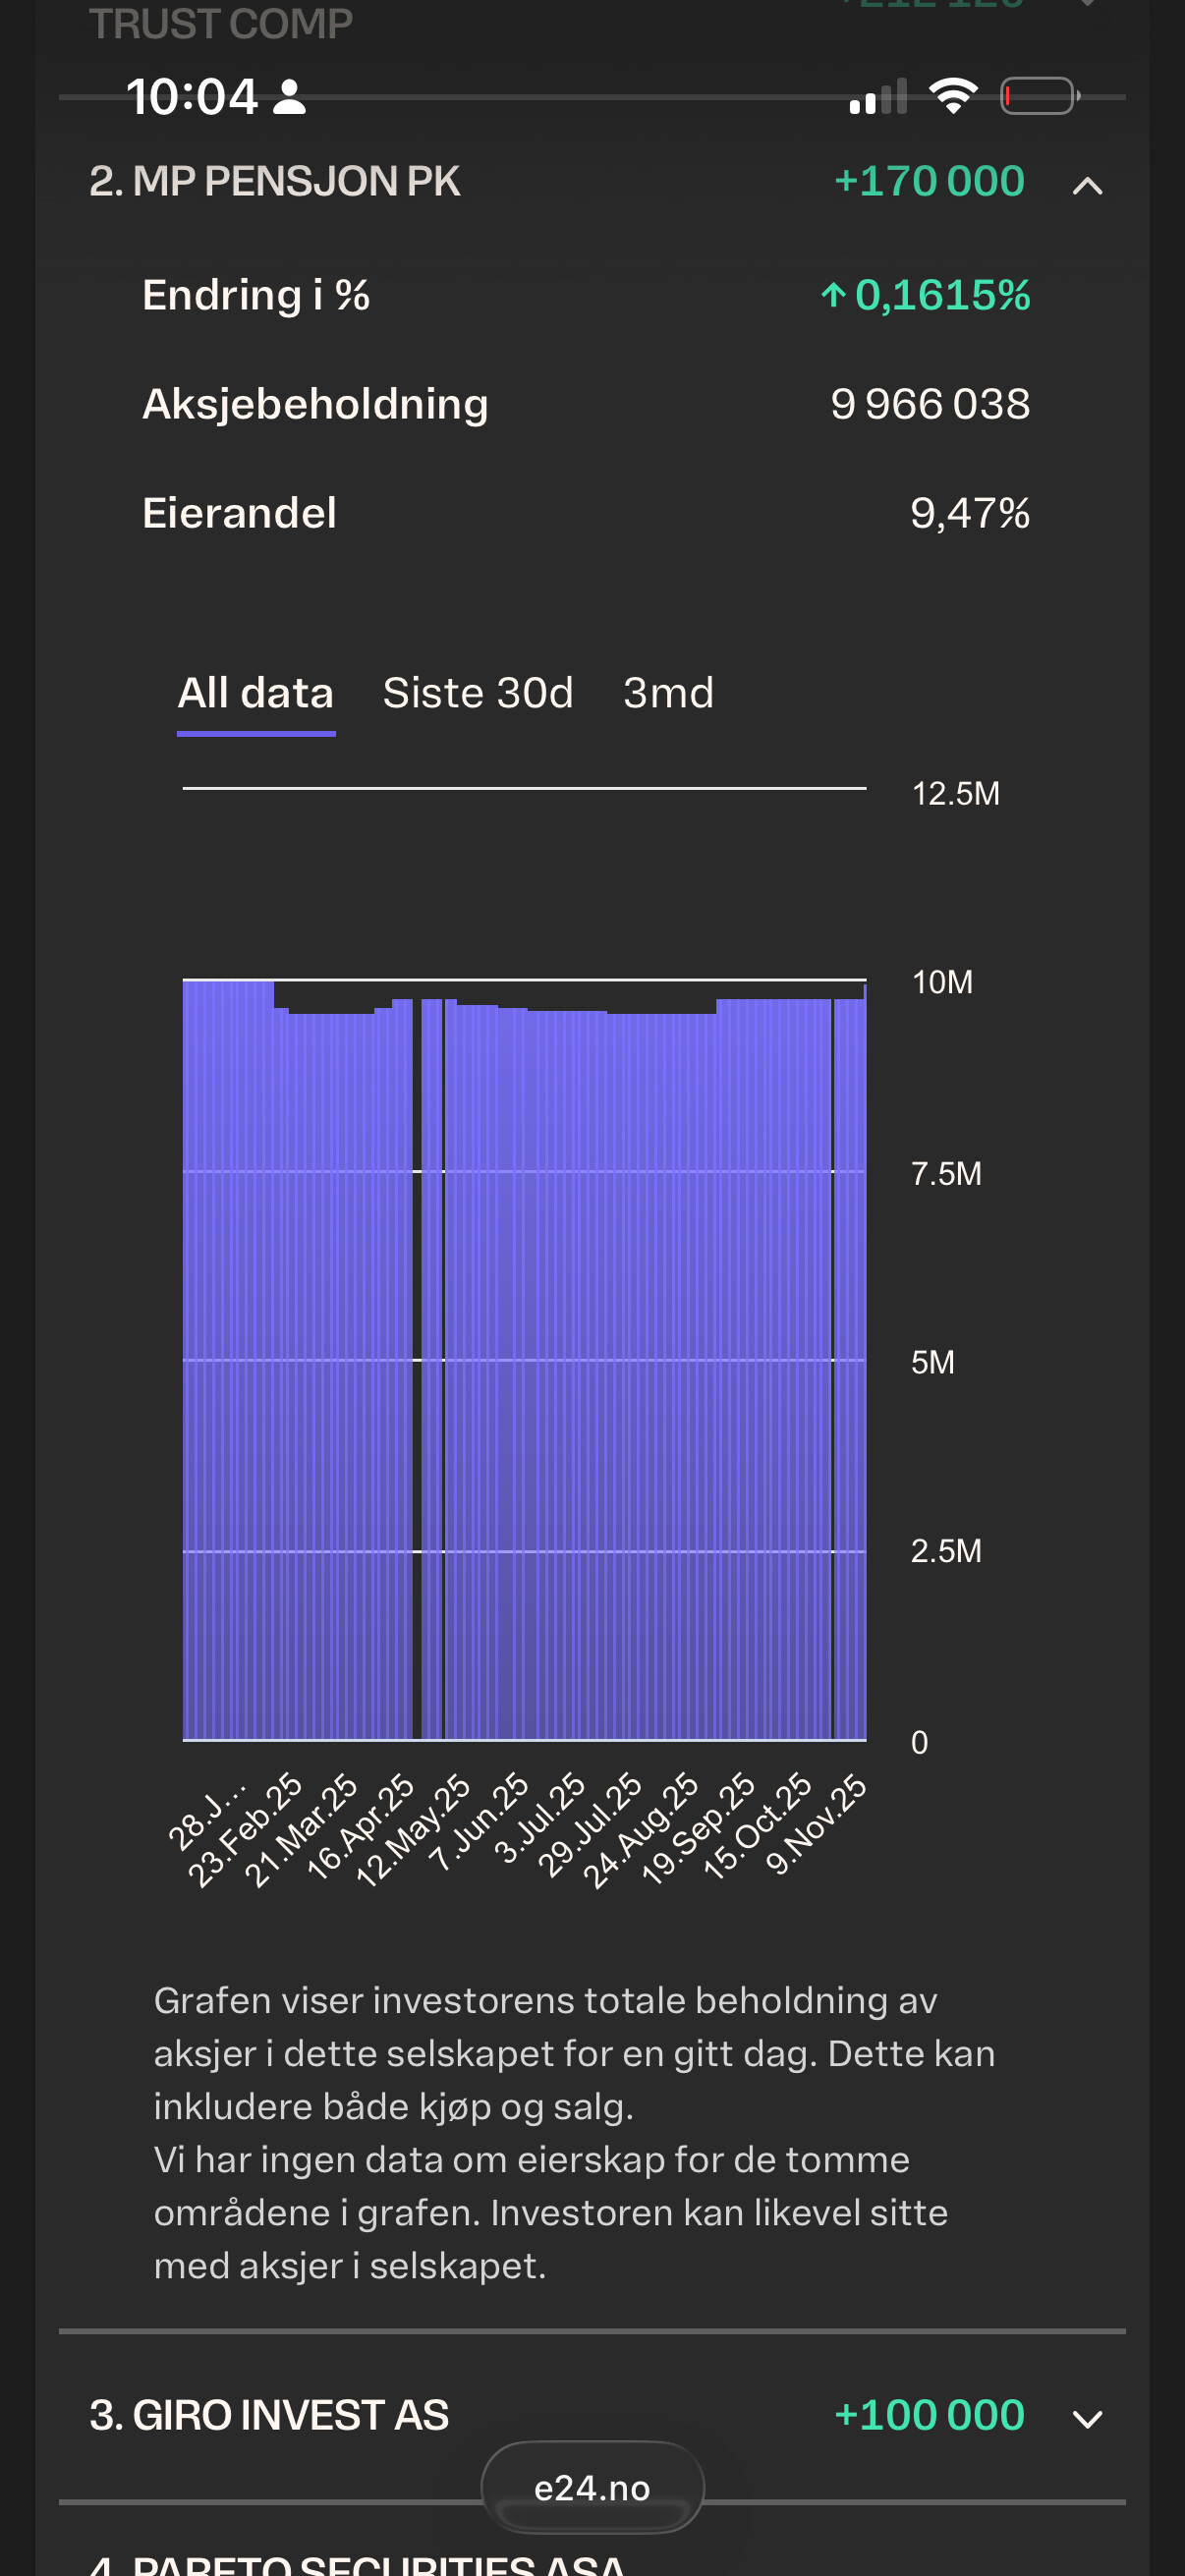This screenshot has width=1185, height=2576.
Task: Tap the cellular signal bars icon
Action: (x=878, y=97)
